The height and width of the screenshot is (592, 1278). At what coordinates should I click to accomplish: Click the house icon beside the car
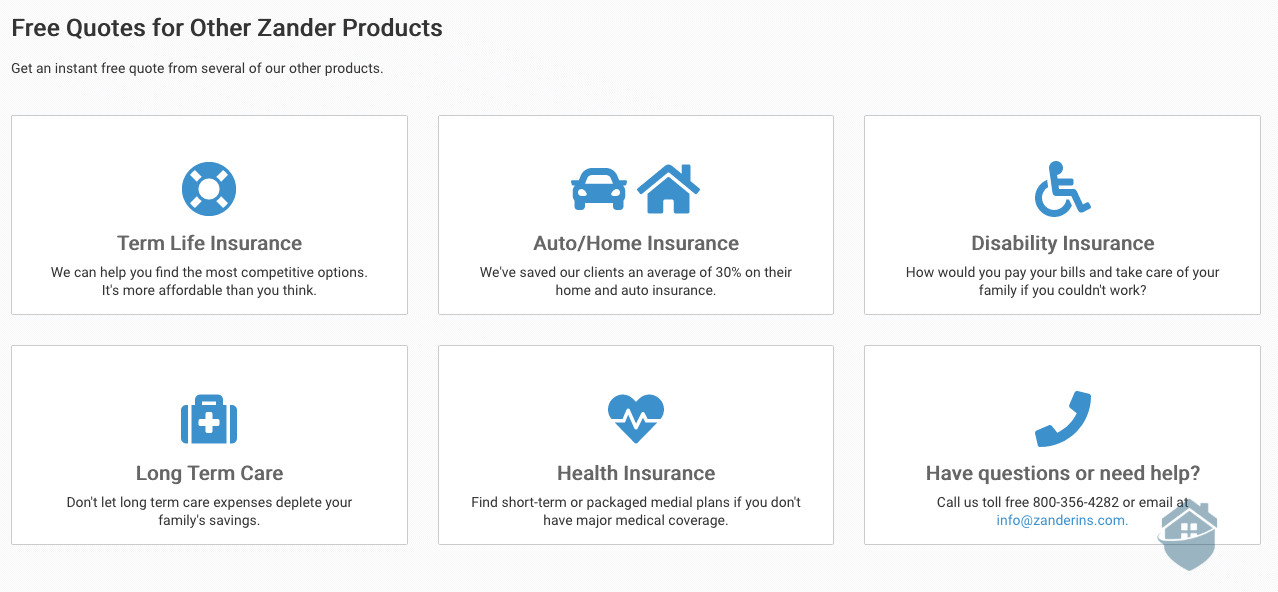point(669,188)
